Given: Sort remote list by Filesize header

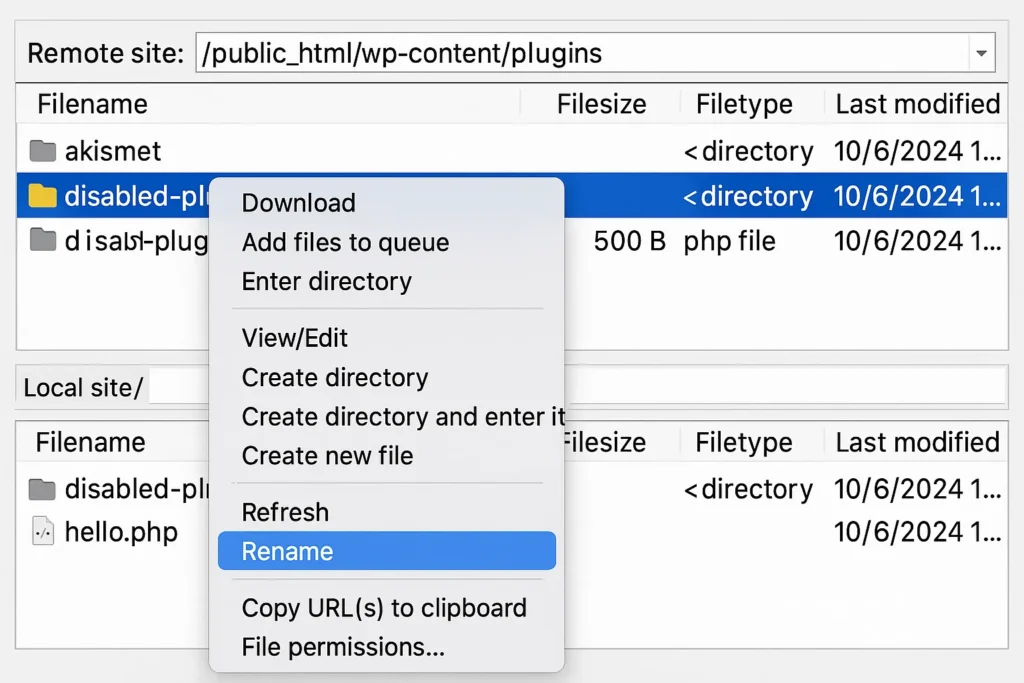Looking at the screenshot, I should coord(601,104).
